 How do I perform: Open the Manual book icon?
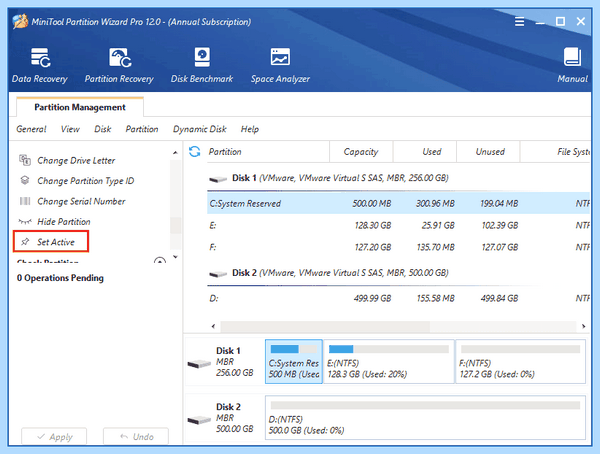572,57
